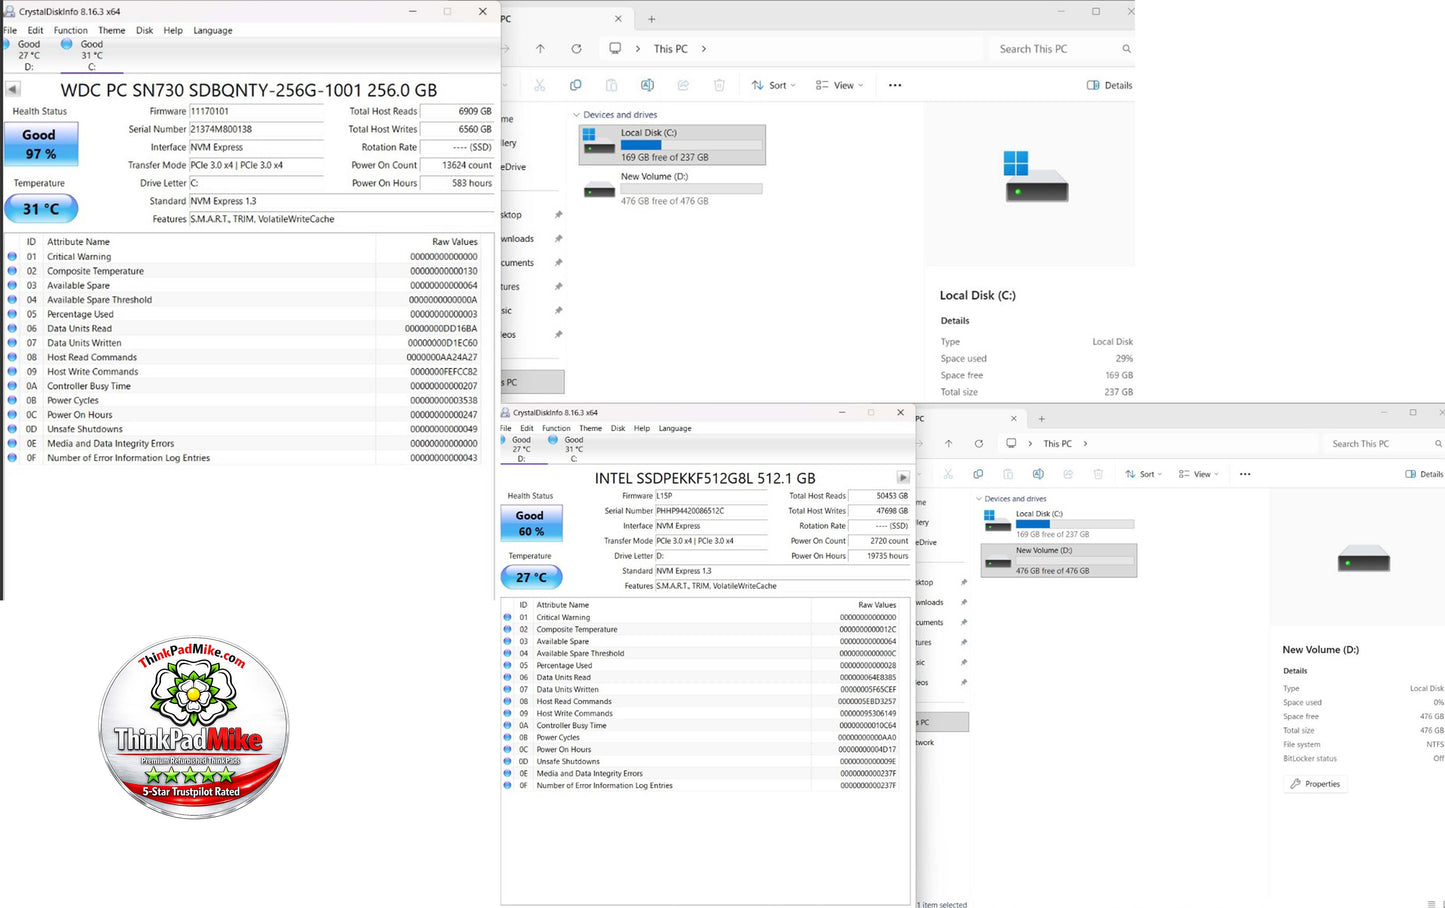
Task: Toggle Details pane in Explorer with Local Disk selected
Action: [1110, 85]
